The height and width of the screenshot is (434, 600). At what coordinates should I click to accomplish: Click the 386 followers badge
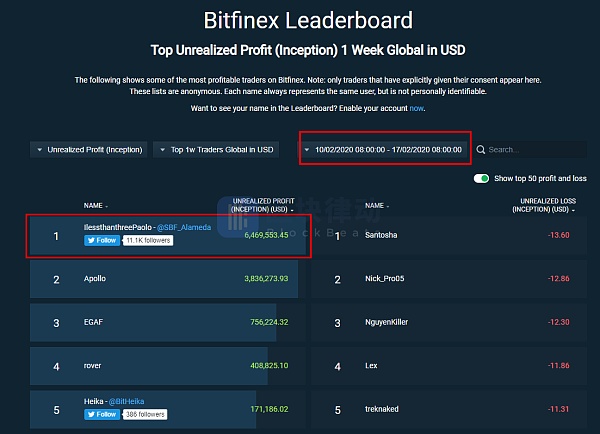coord(145,414)
